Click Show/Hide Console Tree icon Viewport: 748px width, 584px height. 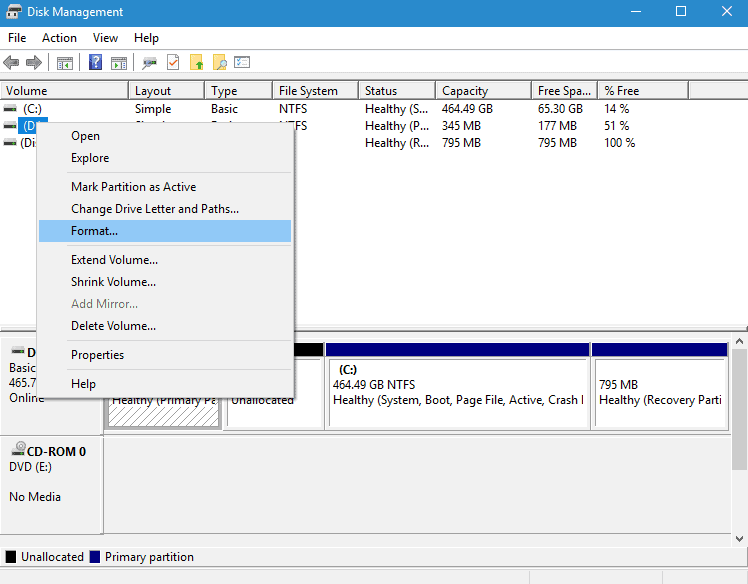tap(65, 63)
